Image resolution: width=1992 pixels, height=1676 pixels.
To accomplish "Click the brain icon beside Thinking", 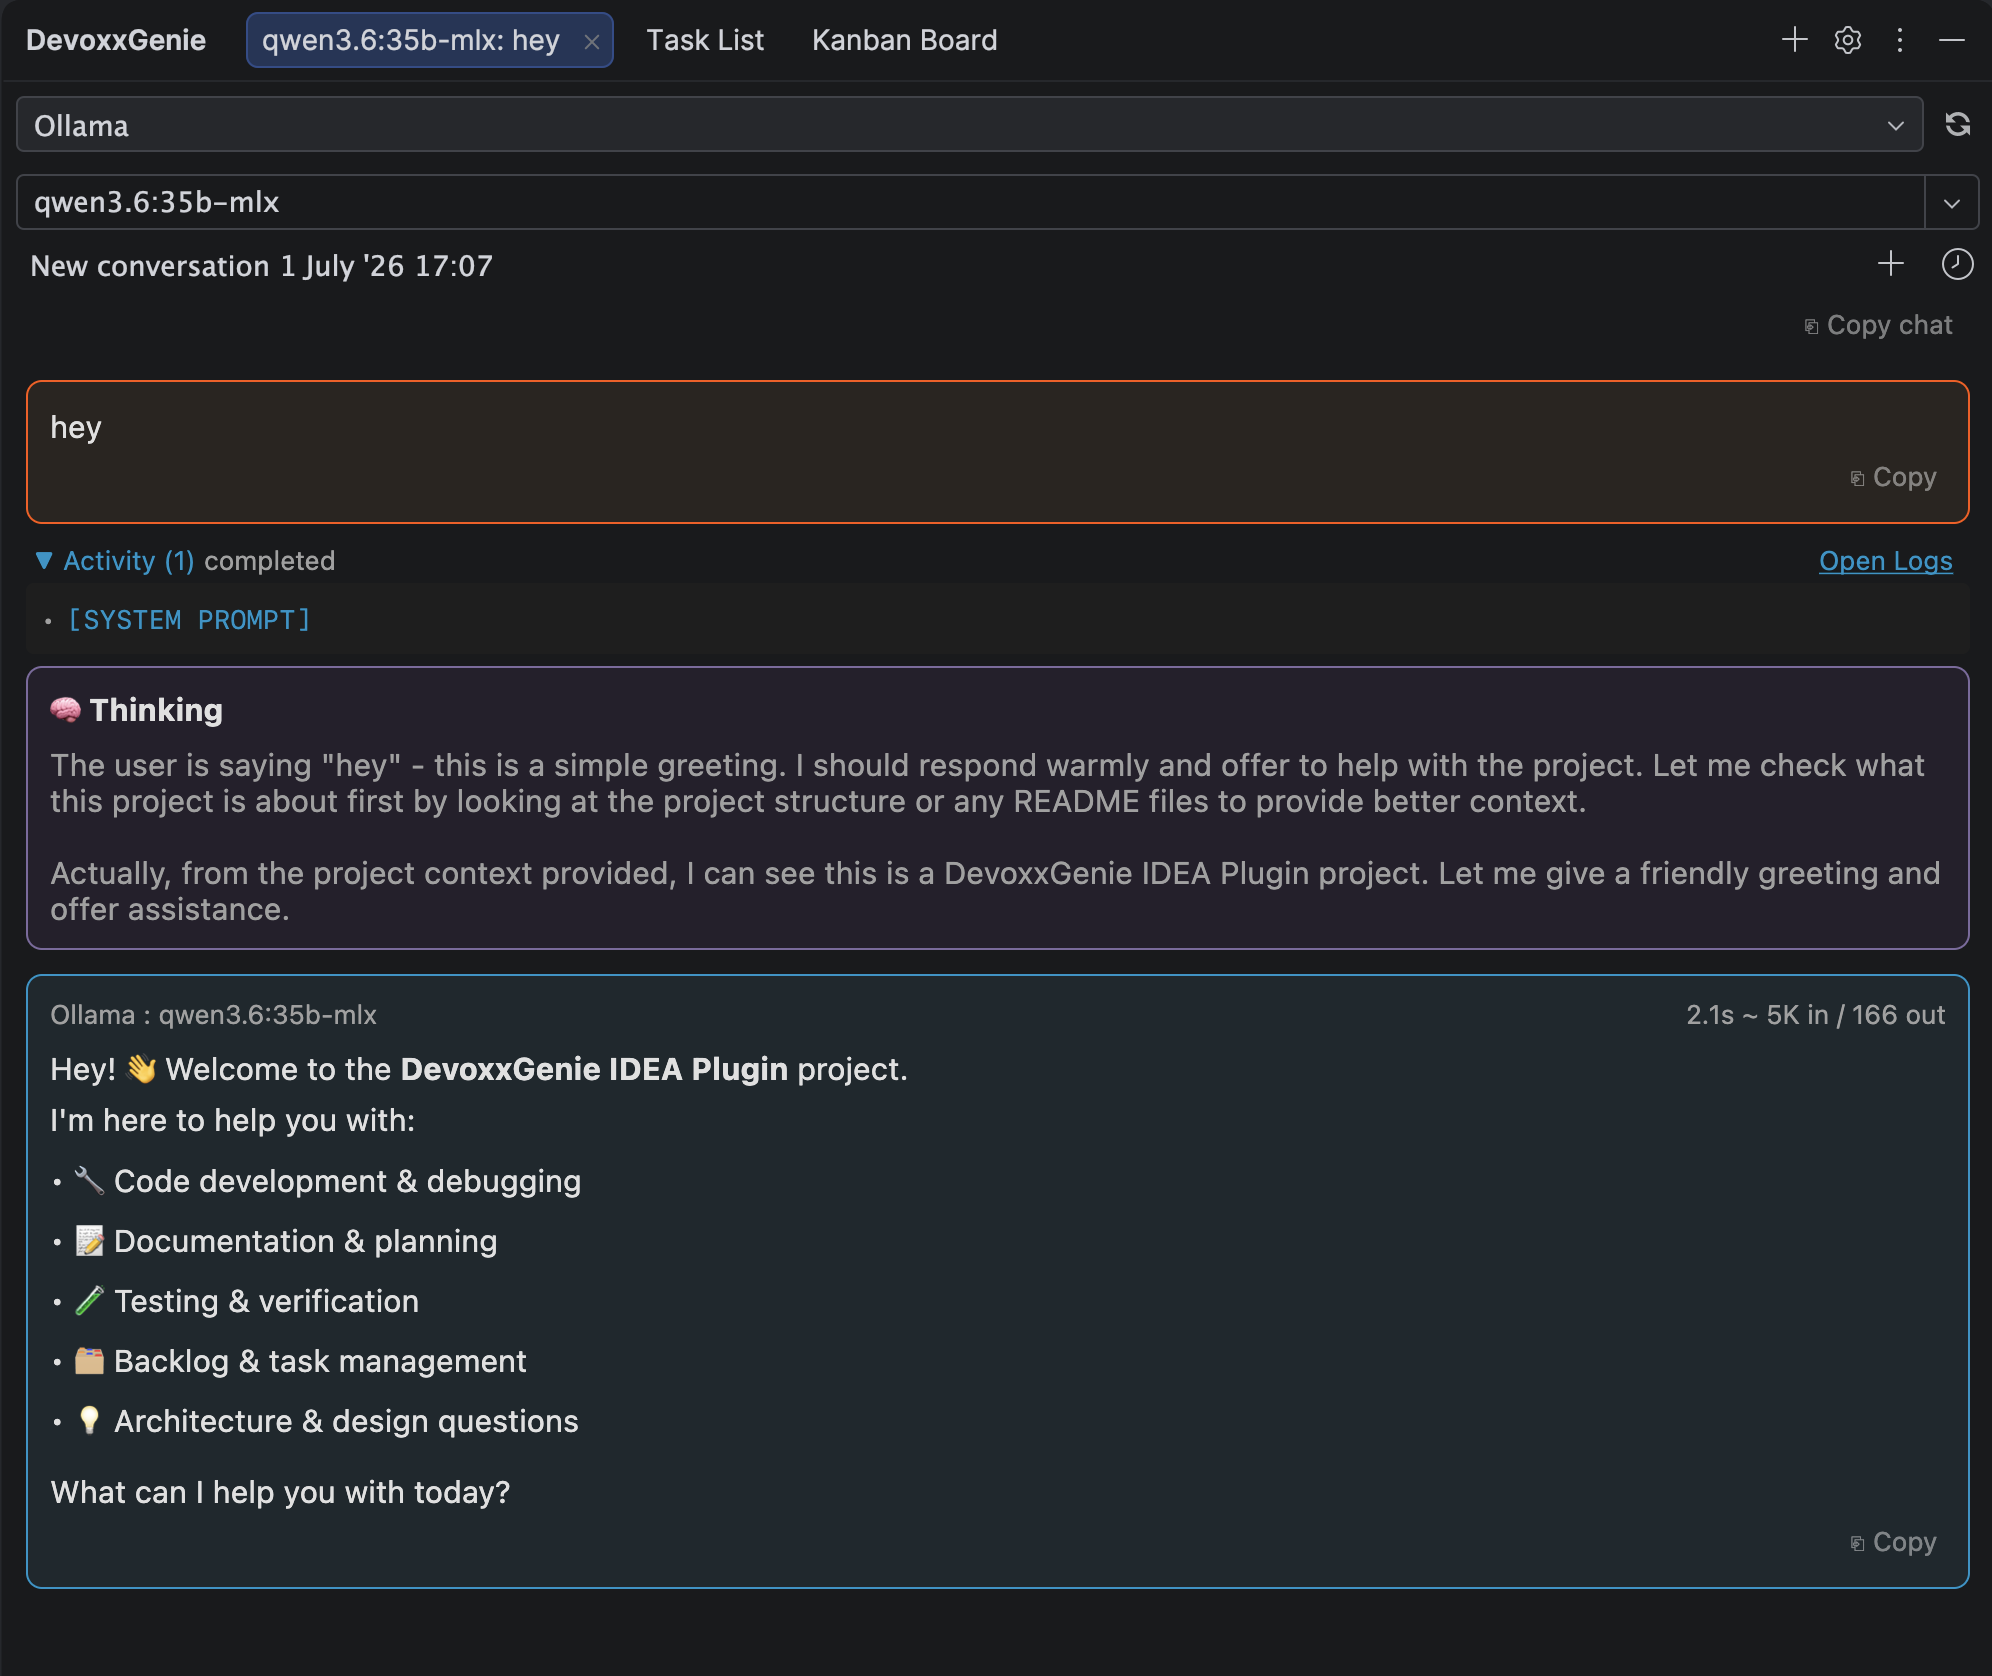I will [x=66, y=710].
